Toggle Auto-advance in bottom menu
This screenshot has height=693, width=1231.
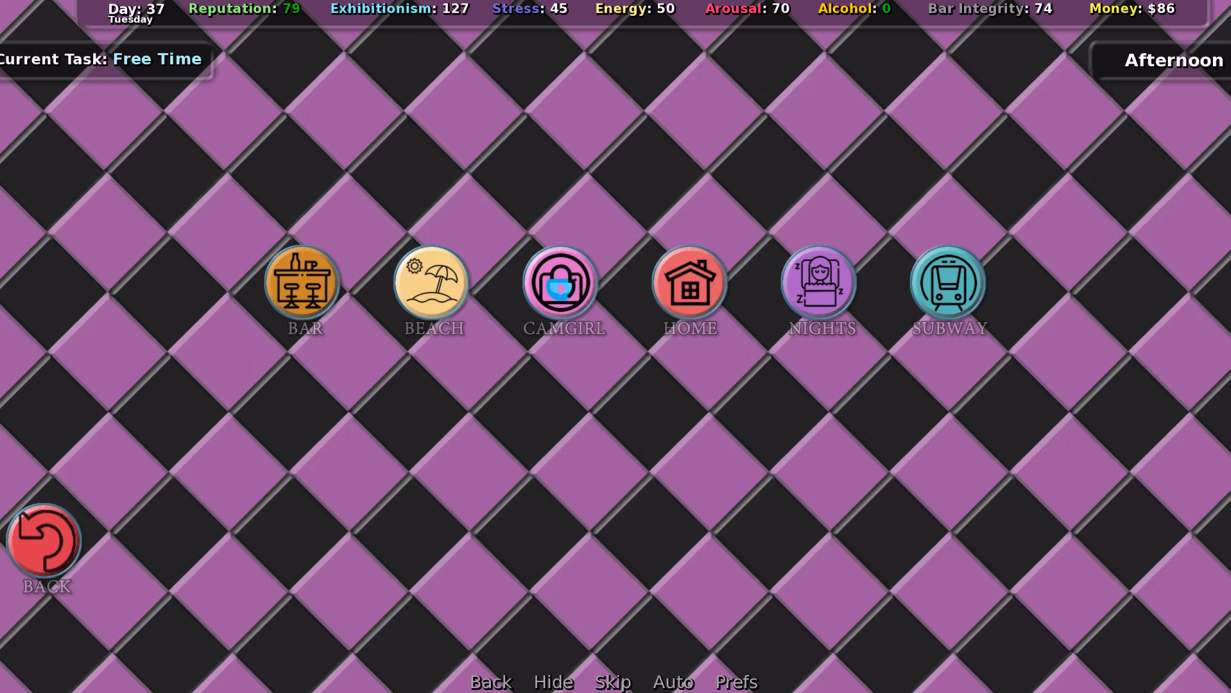click(672, 681)
